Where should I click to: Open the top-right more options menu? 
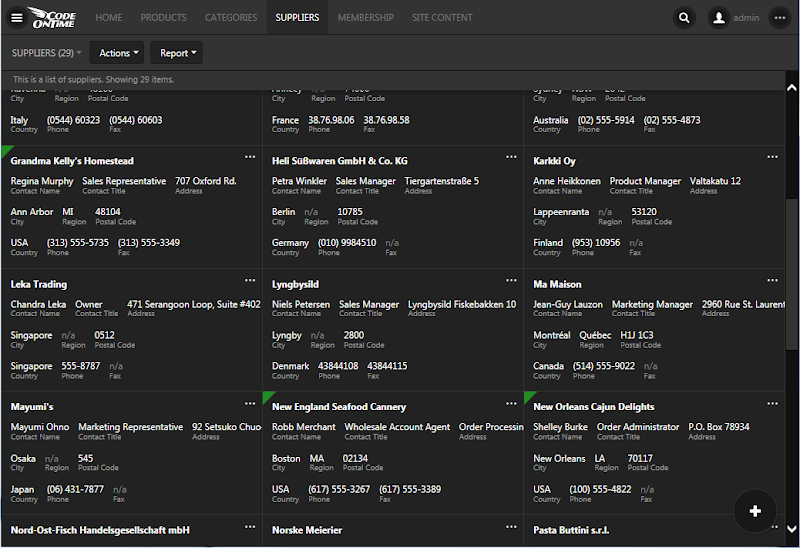pyautogui.click(x=780, y=18)
